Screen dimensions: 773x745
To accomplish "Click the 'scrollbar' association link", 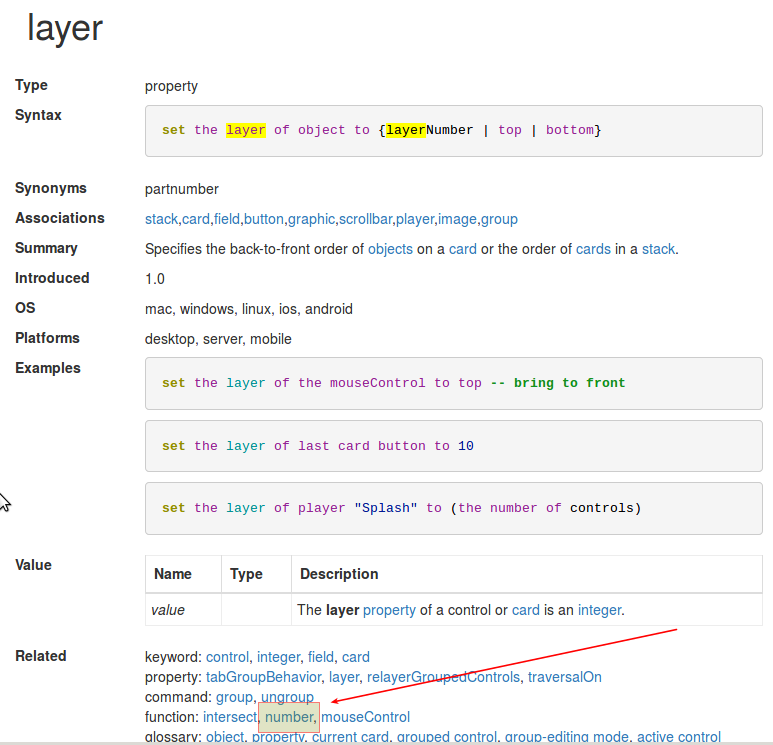I will (366, 219).
